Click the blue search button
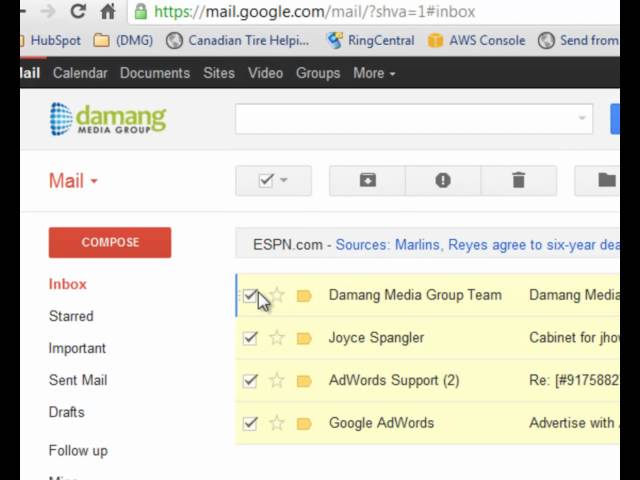Image resolution: width=640 pixels, height=480 pixels. click(x=615, y=119)
